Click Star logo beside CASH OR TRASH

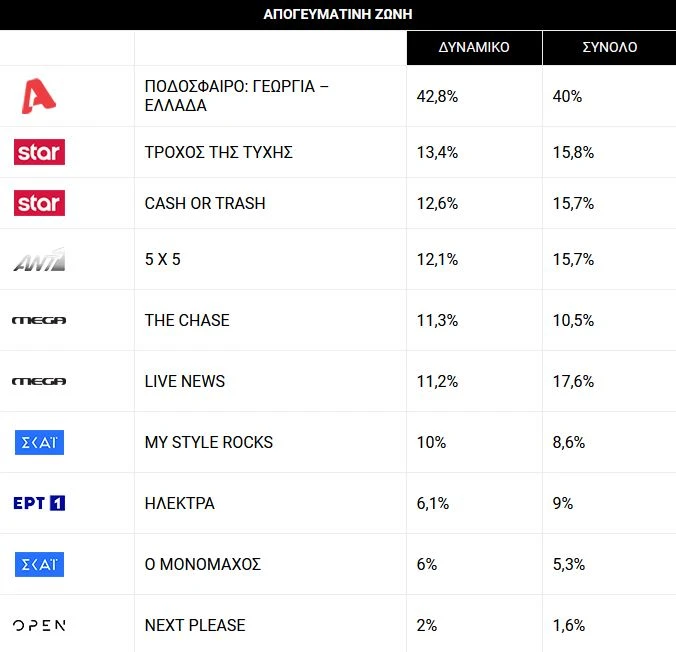point(39,203)
